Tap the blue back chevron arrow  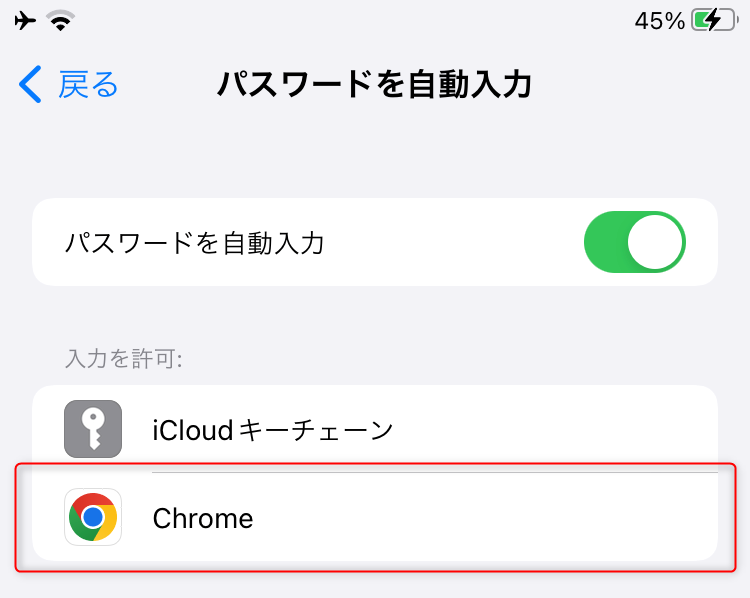[31, 84]
